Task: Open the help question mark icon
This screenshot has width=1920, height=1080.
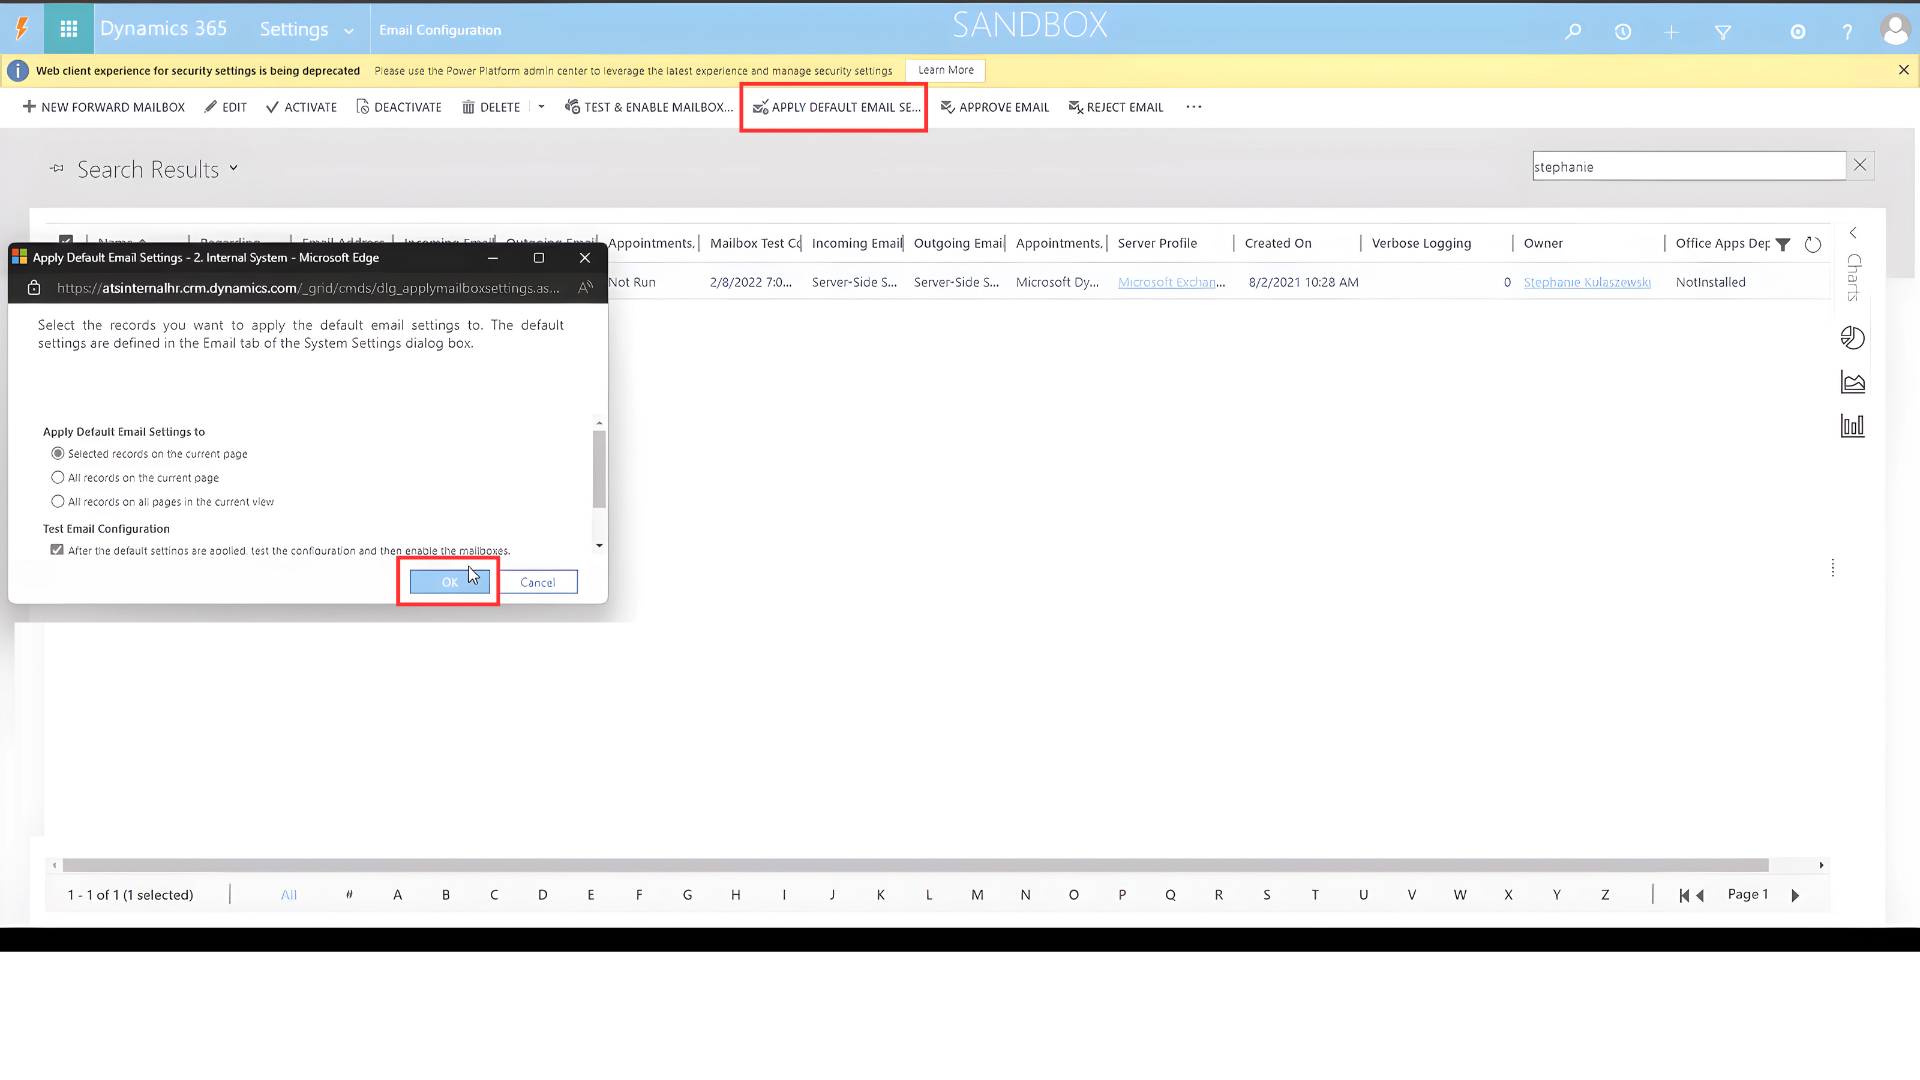Action: click(x=1847, y=32)
